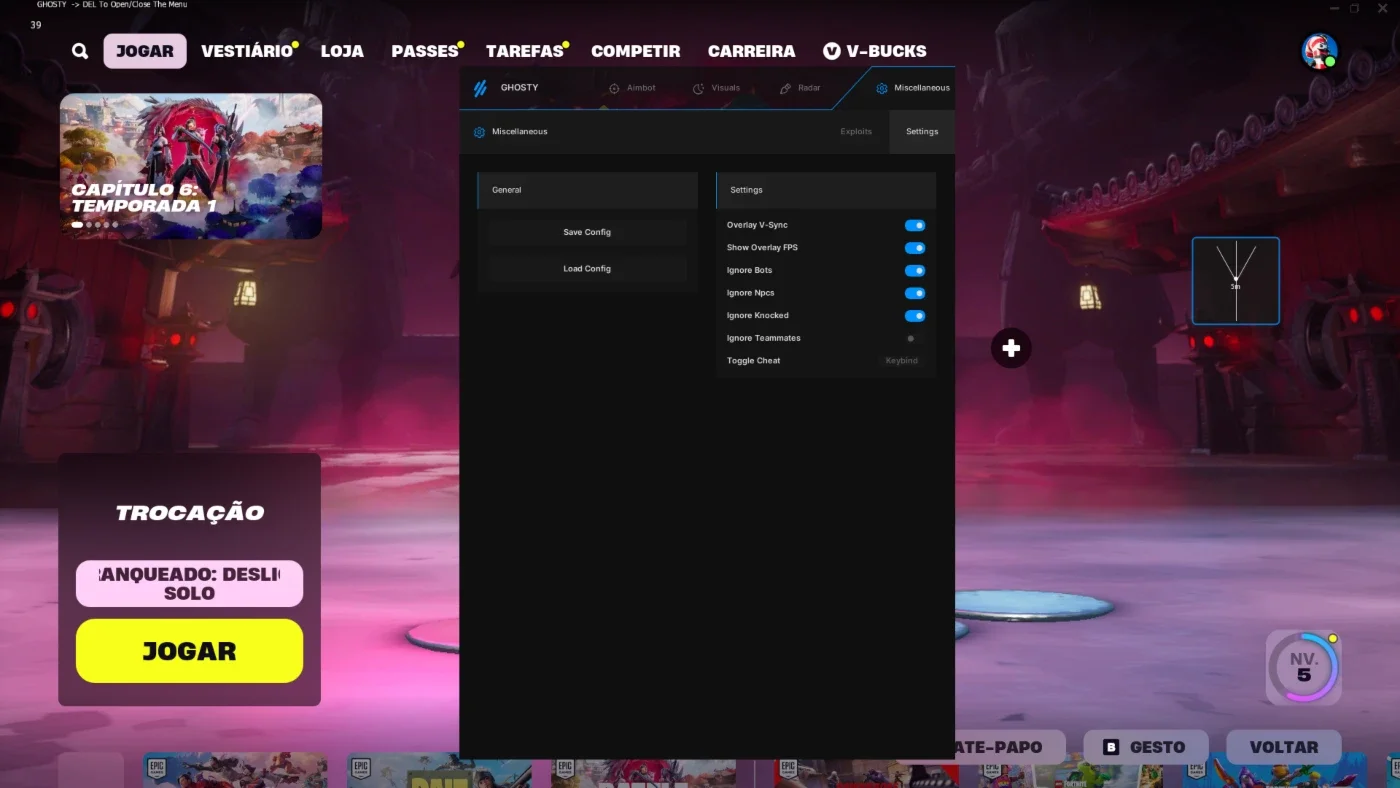Click the Miscellaneous gear icon in top tabs
Screen dimensions: 1400x788
coord(881,88)
